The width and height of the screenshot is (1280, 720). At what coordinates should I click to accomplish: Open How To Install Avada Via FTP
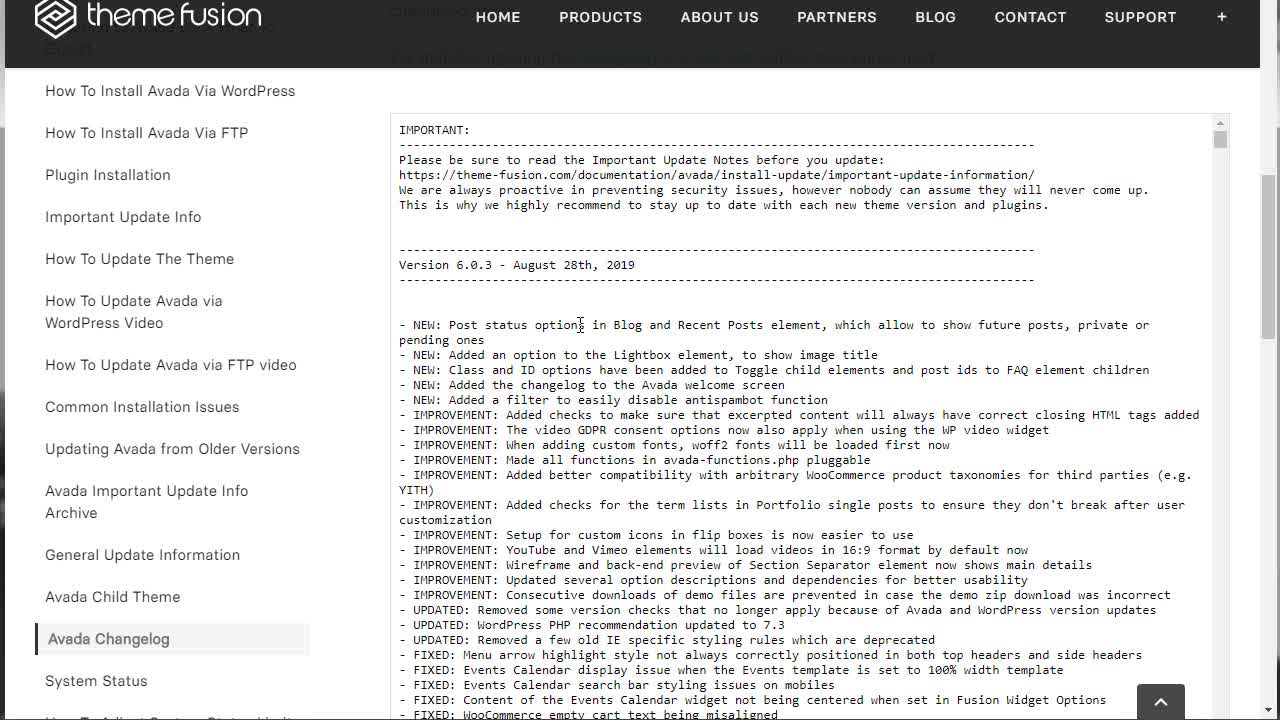[146, 133]
